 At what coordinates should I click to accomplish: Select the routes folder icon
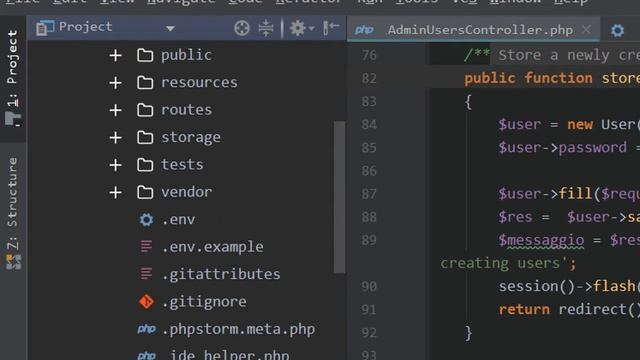[145, 110]
